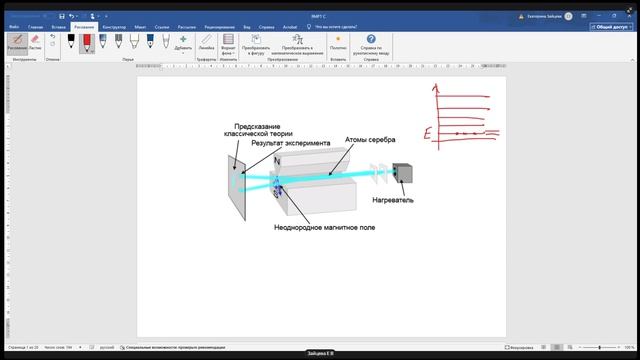Convert ink to shape (Преобразовать в фигуру)

[256, 45]
